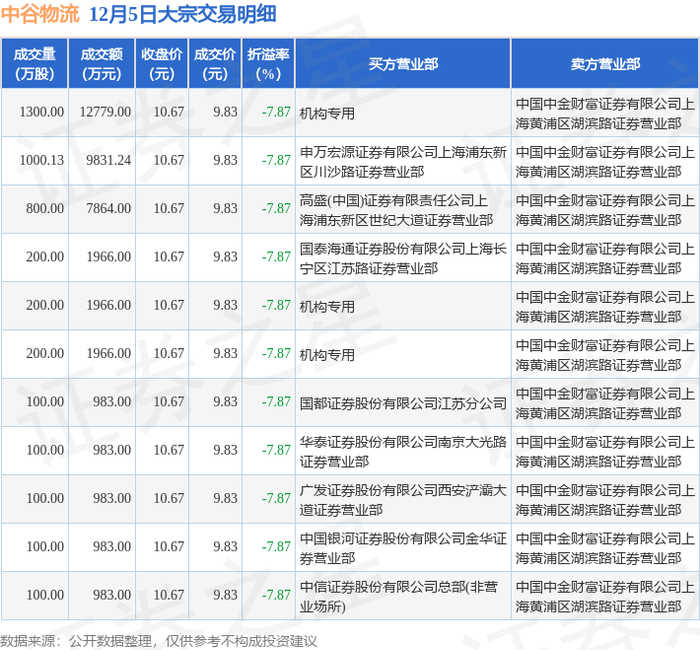The width and height of the screenshot is (700, 650).
Task: Select the 成交量(万股) column header
Action: click(34, 64)
